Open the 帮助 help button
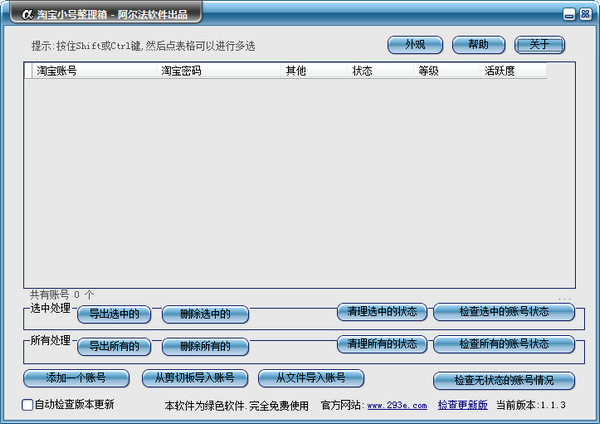The width and height of the screenshot is (600, 424). pyautogui.click(x=478, y=45)
